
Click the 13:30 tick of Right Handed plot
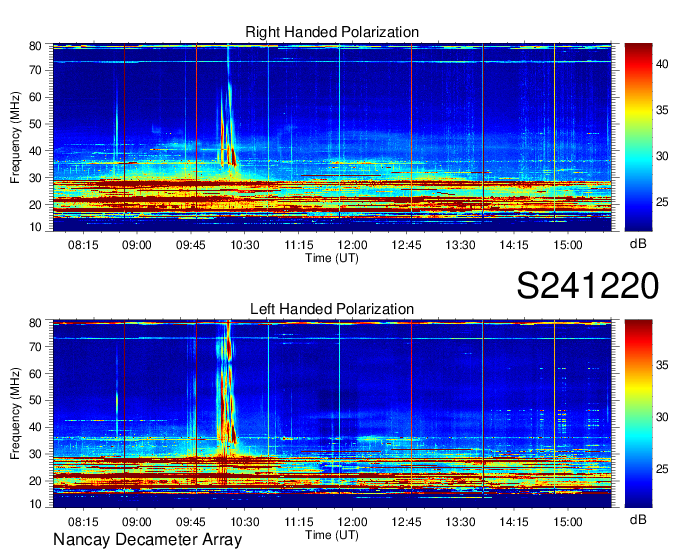[x=460, y=245]
